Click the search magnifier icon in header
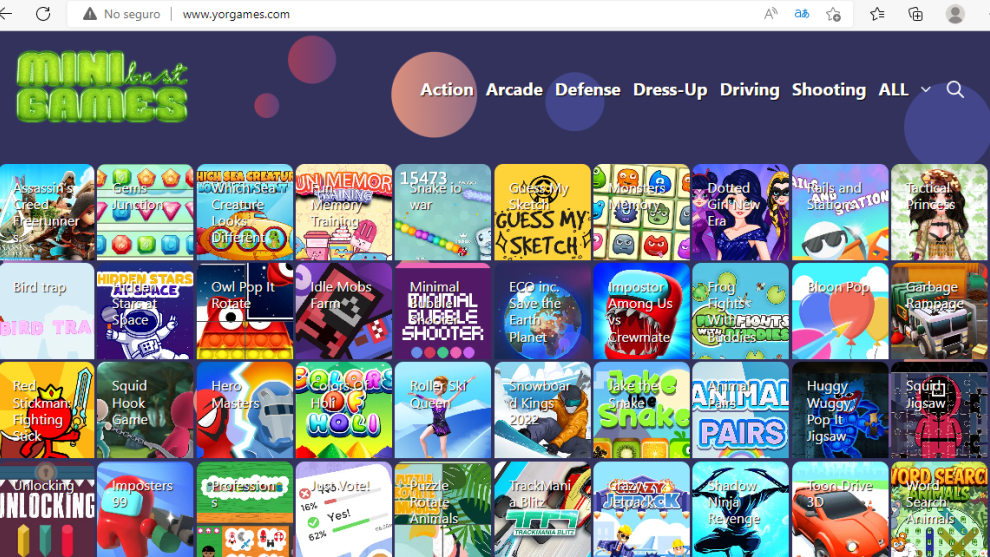Image resolution: width=990 pixels, height=557 pixels. [955, 90]
